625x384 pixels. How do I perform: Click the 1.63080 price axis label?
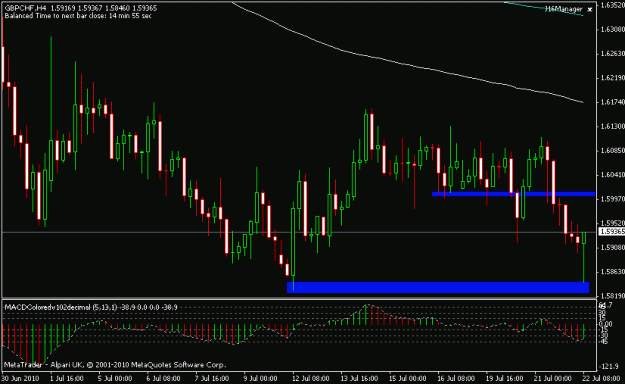point(612,29)
